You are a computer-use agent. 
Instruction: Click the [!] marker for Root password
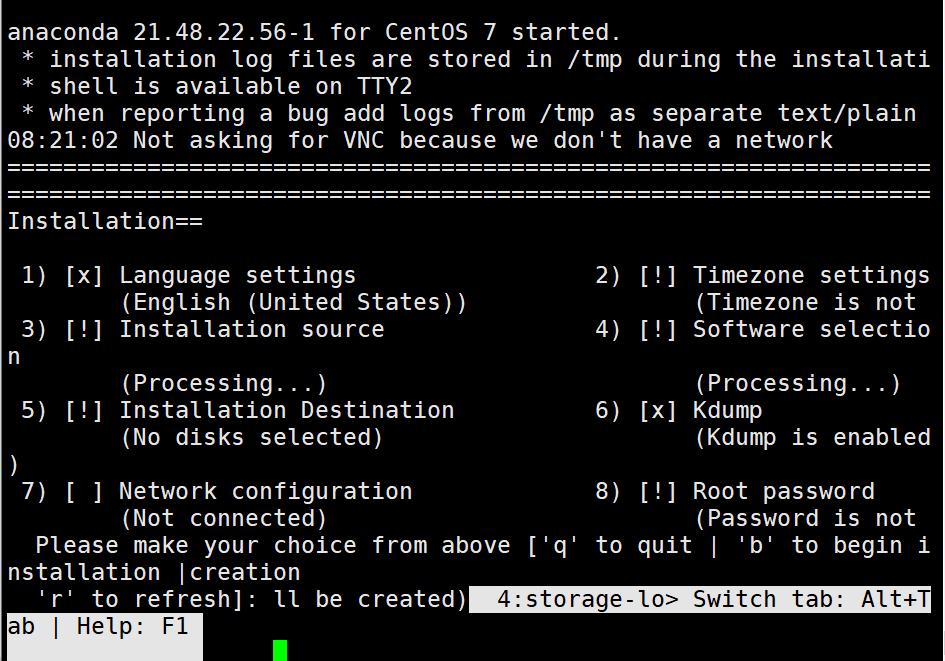(x=658, y=492)
